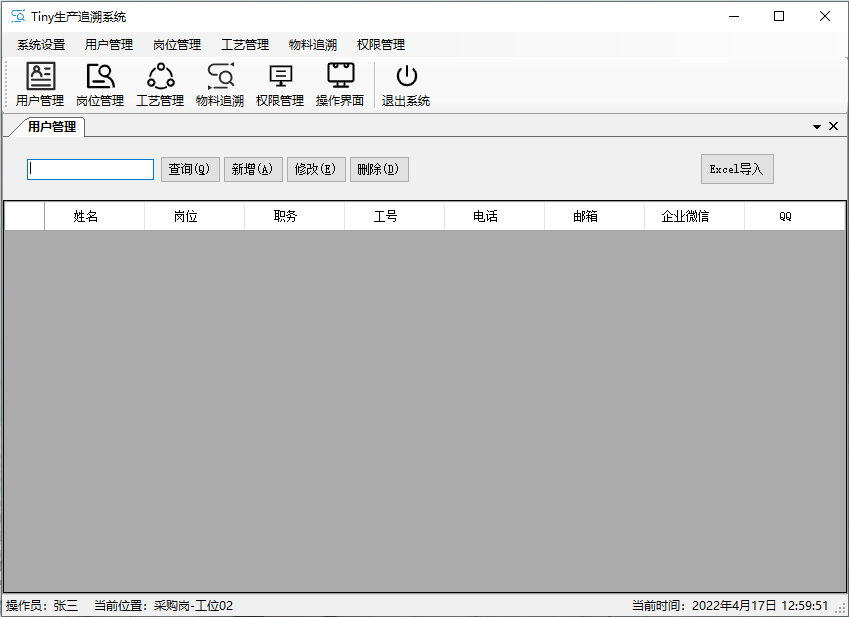Select the 用户管理 tab

(x=51, y=127)
